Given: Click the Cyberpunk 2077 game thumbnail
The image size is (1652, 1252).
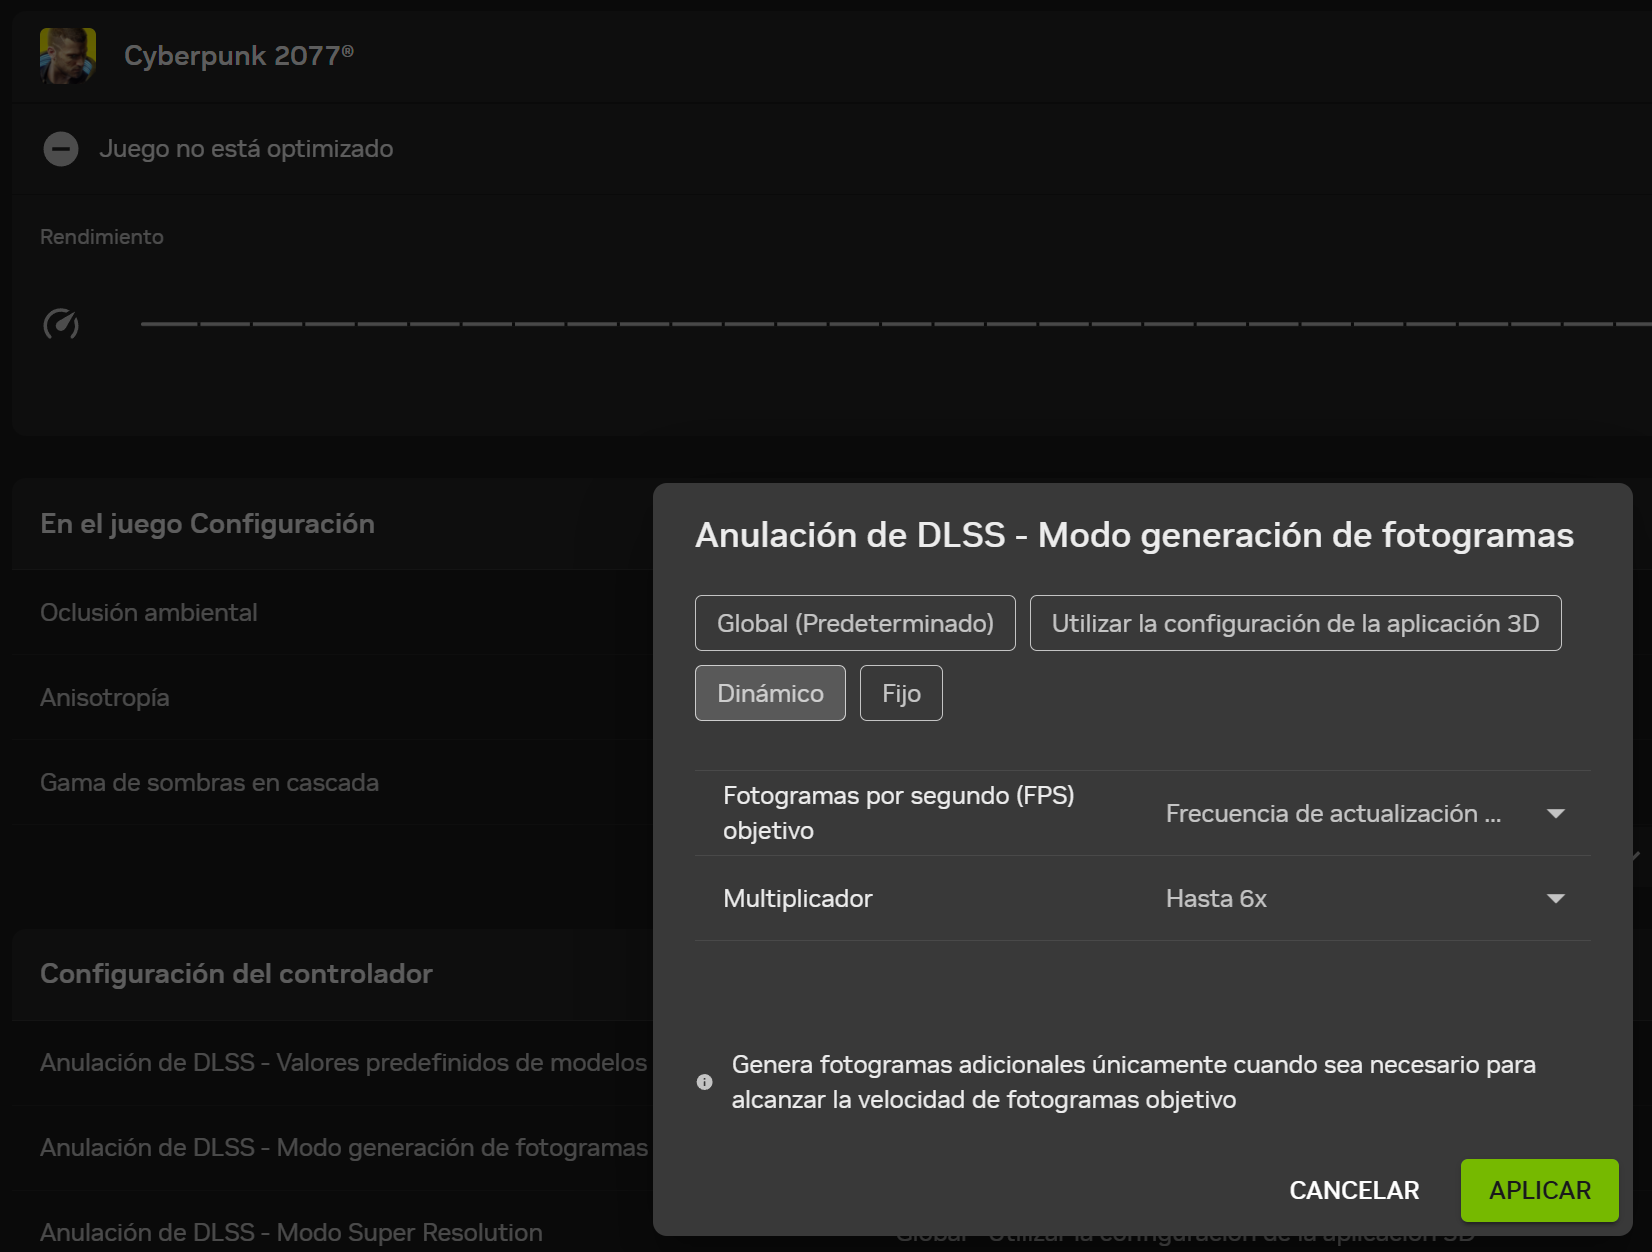Looking at the screenshot, I should click(68, 56).
